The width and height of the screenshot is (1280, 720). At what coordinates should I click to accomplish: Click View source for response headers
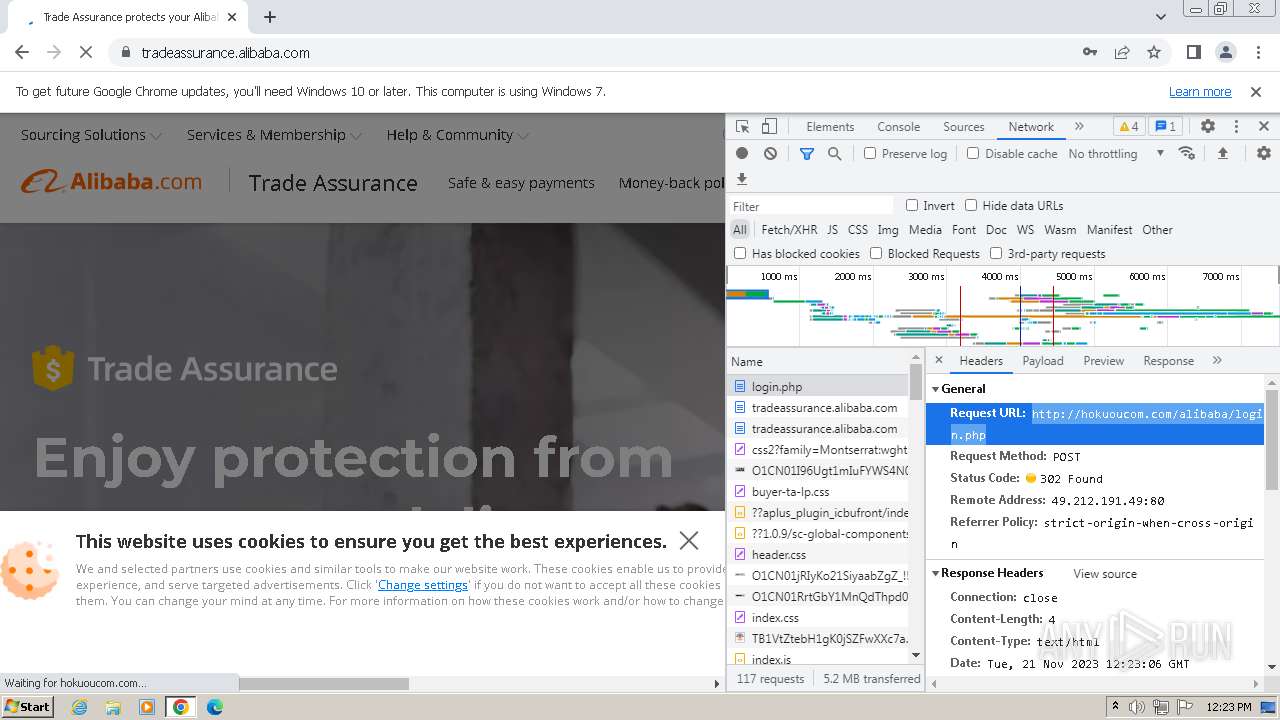pos(1105,574)
